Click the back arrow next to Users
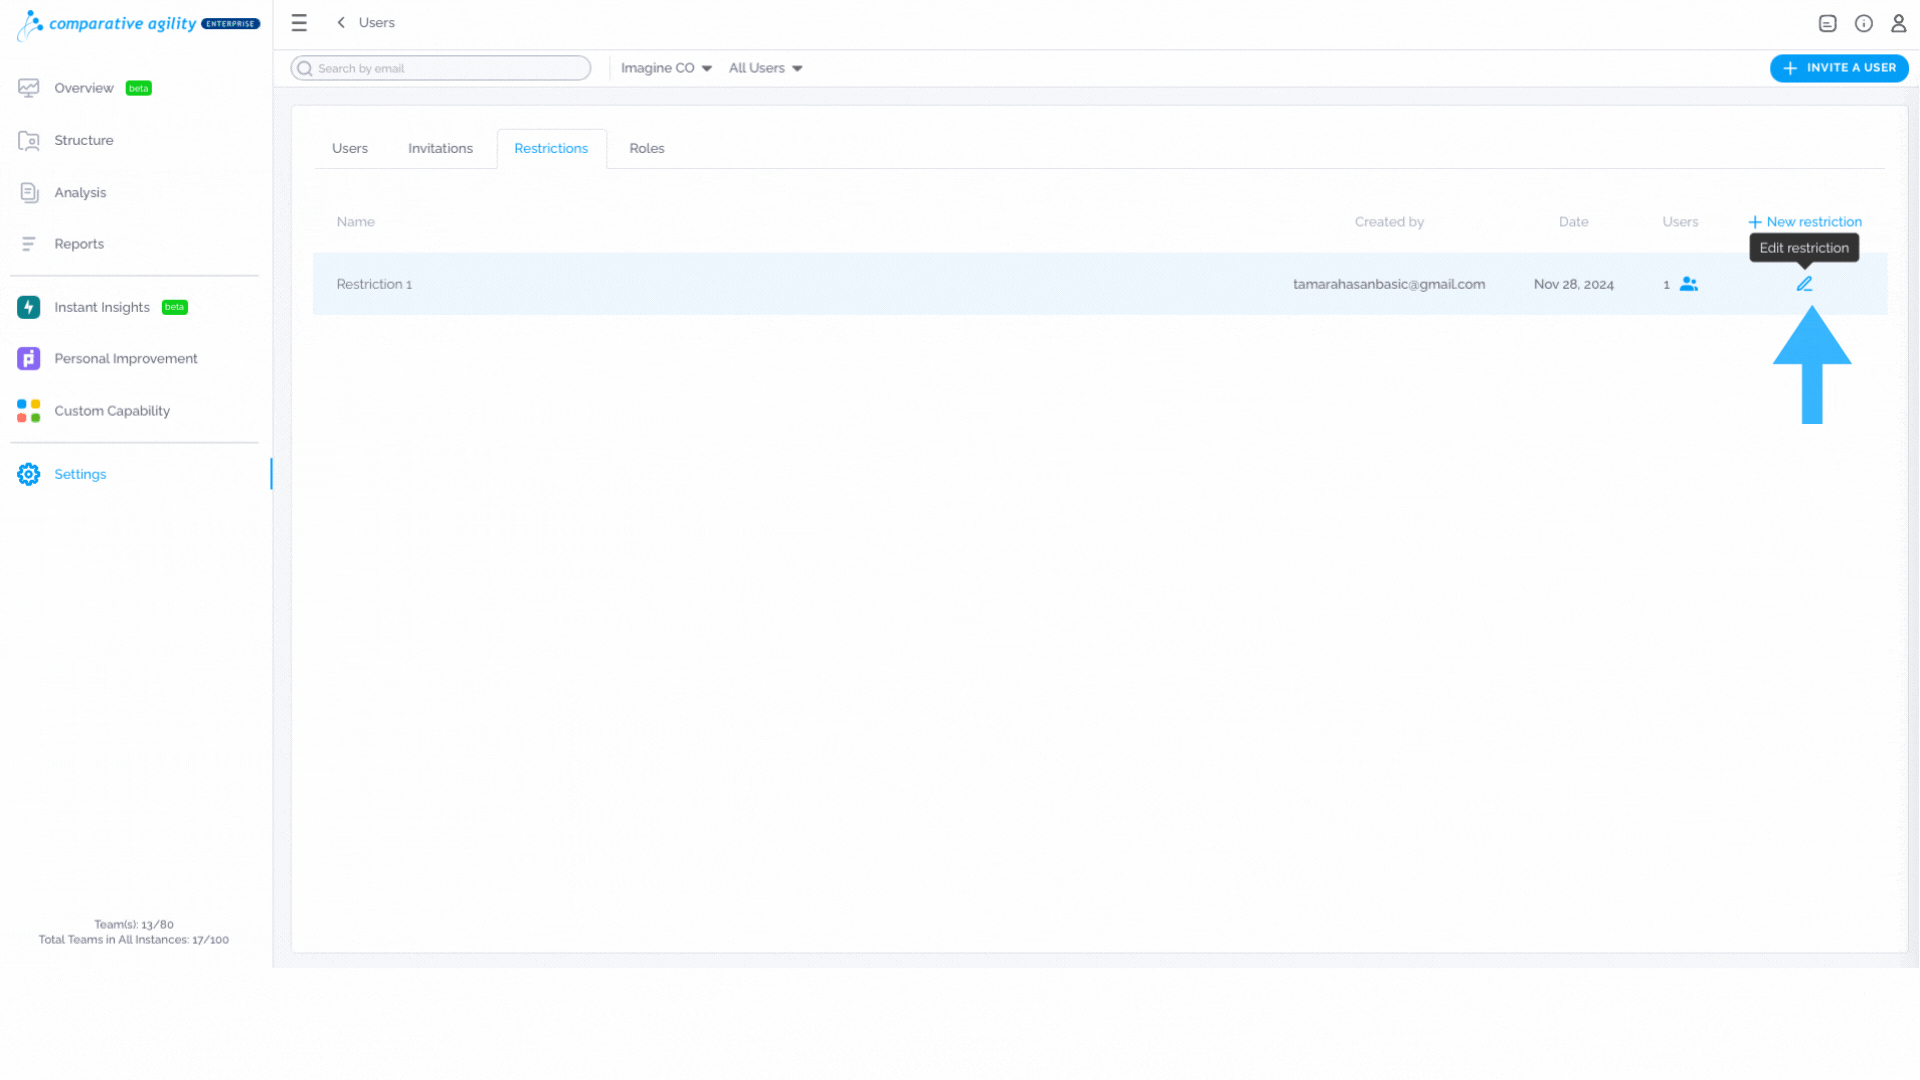1920x1080 pixels. click(x=341, y=22)
